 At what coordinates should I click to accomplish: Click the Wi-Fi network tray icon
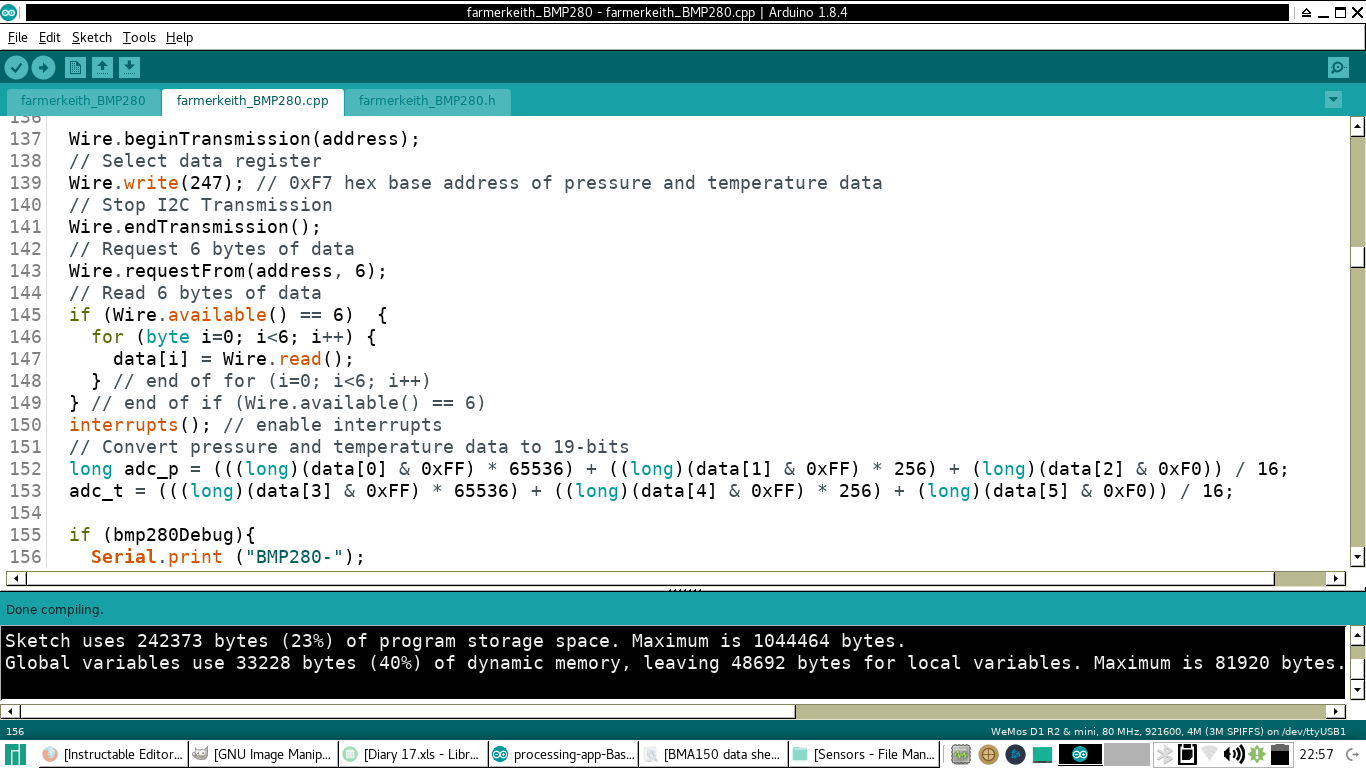[1210, 754]
